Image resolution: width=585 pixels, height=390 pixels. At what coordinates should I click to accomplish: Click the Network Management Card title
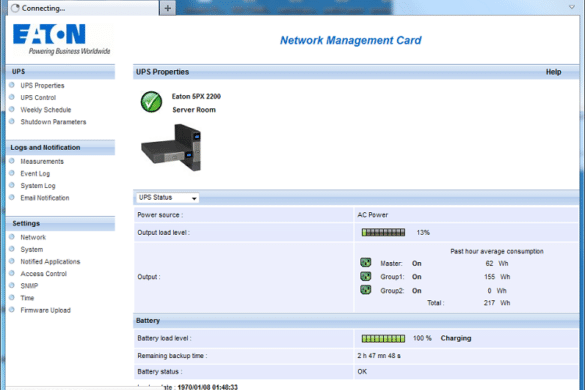click(x=351, y=40)
